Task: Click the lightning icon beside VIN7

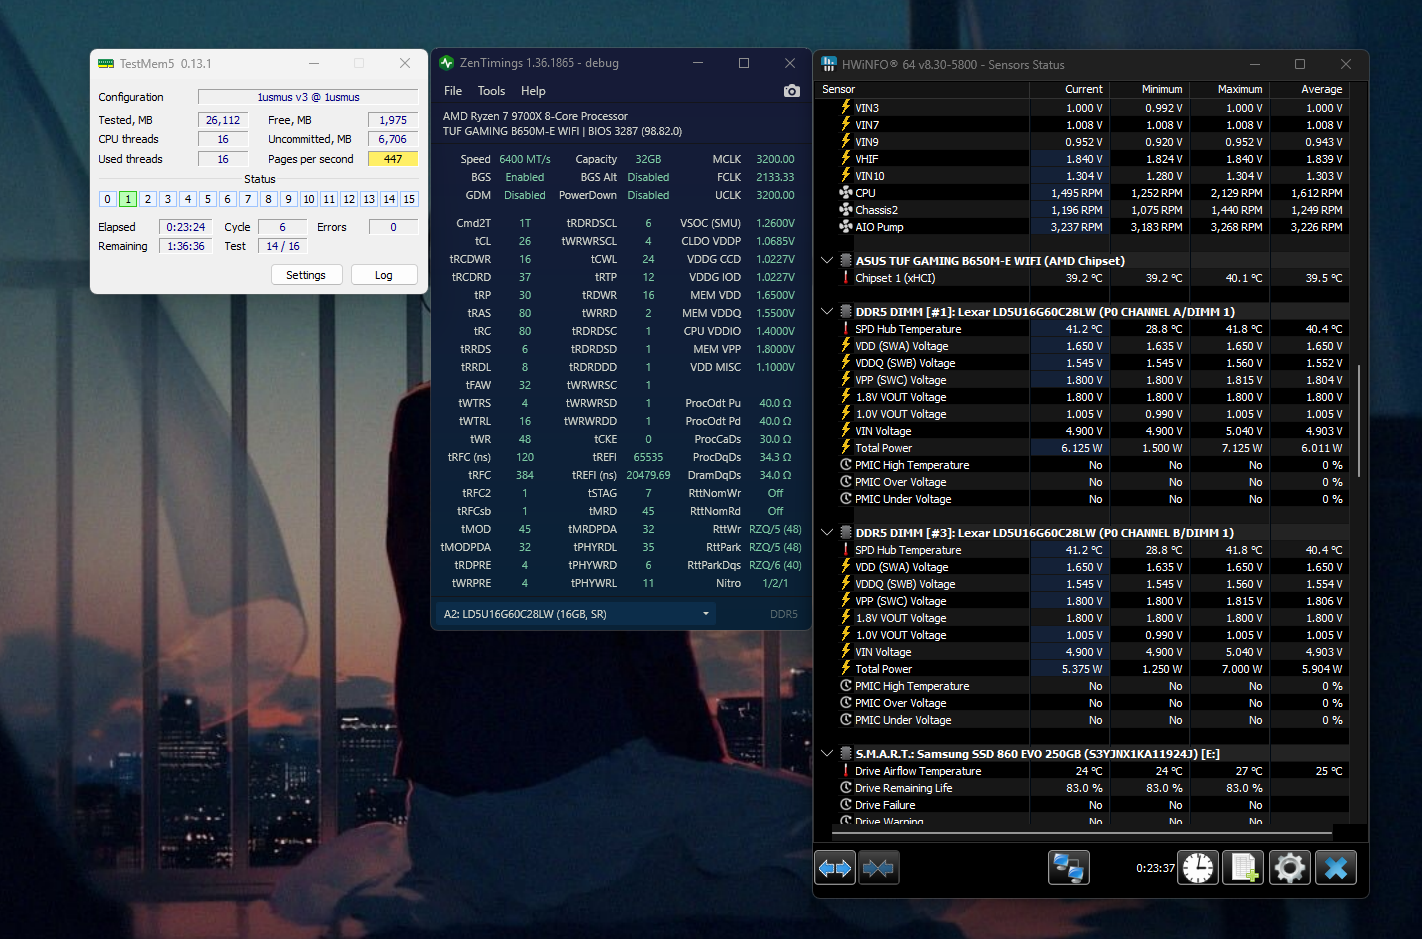Action: 845,125
